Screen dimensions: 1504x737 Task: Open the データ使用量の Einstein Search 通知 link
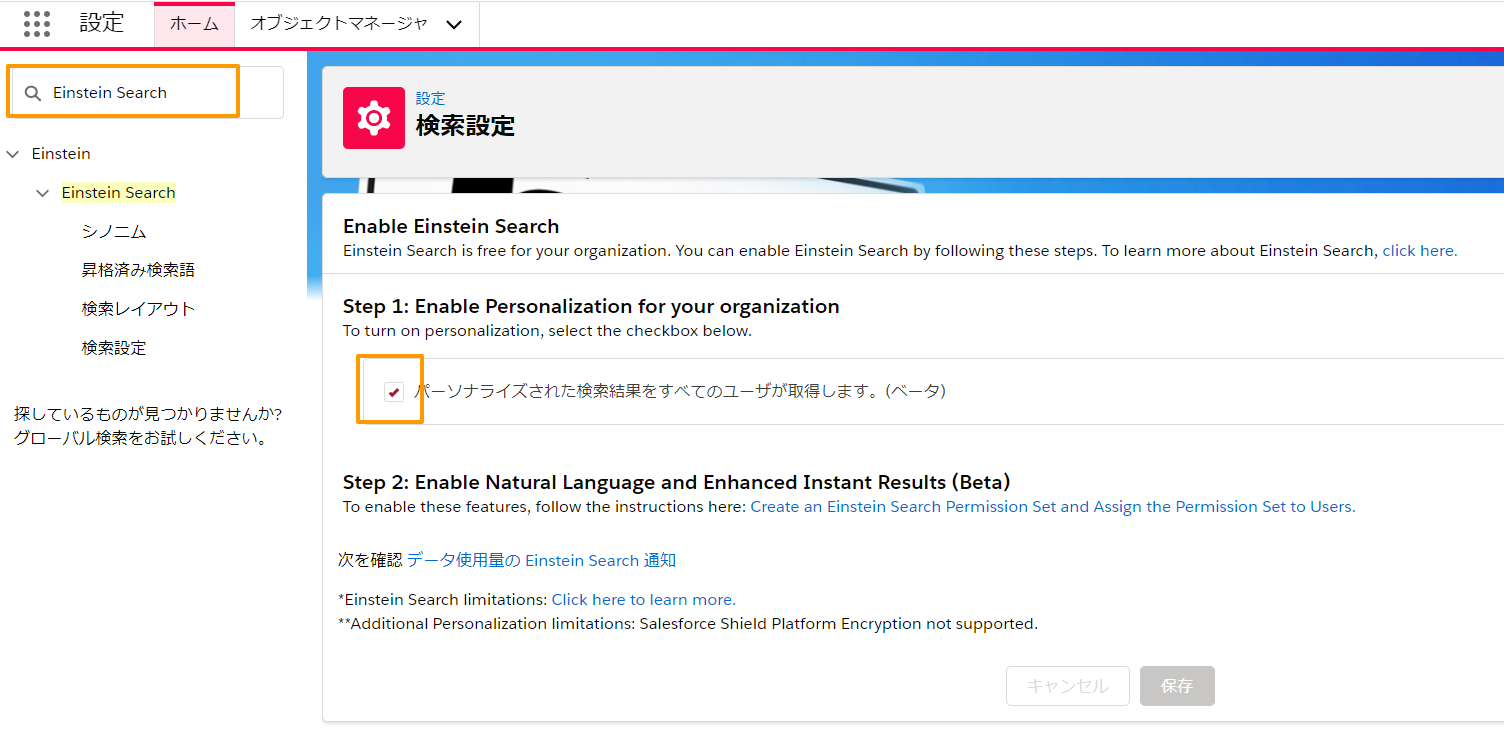pyautogui.click(x=541, y=561)
